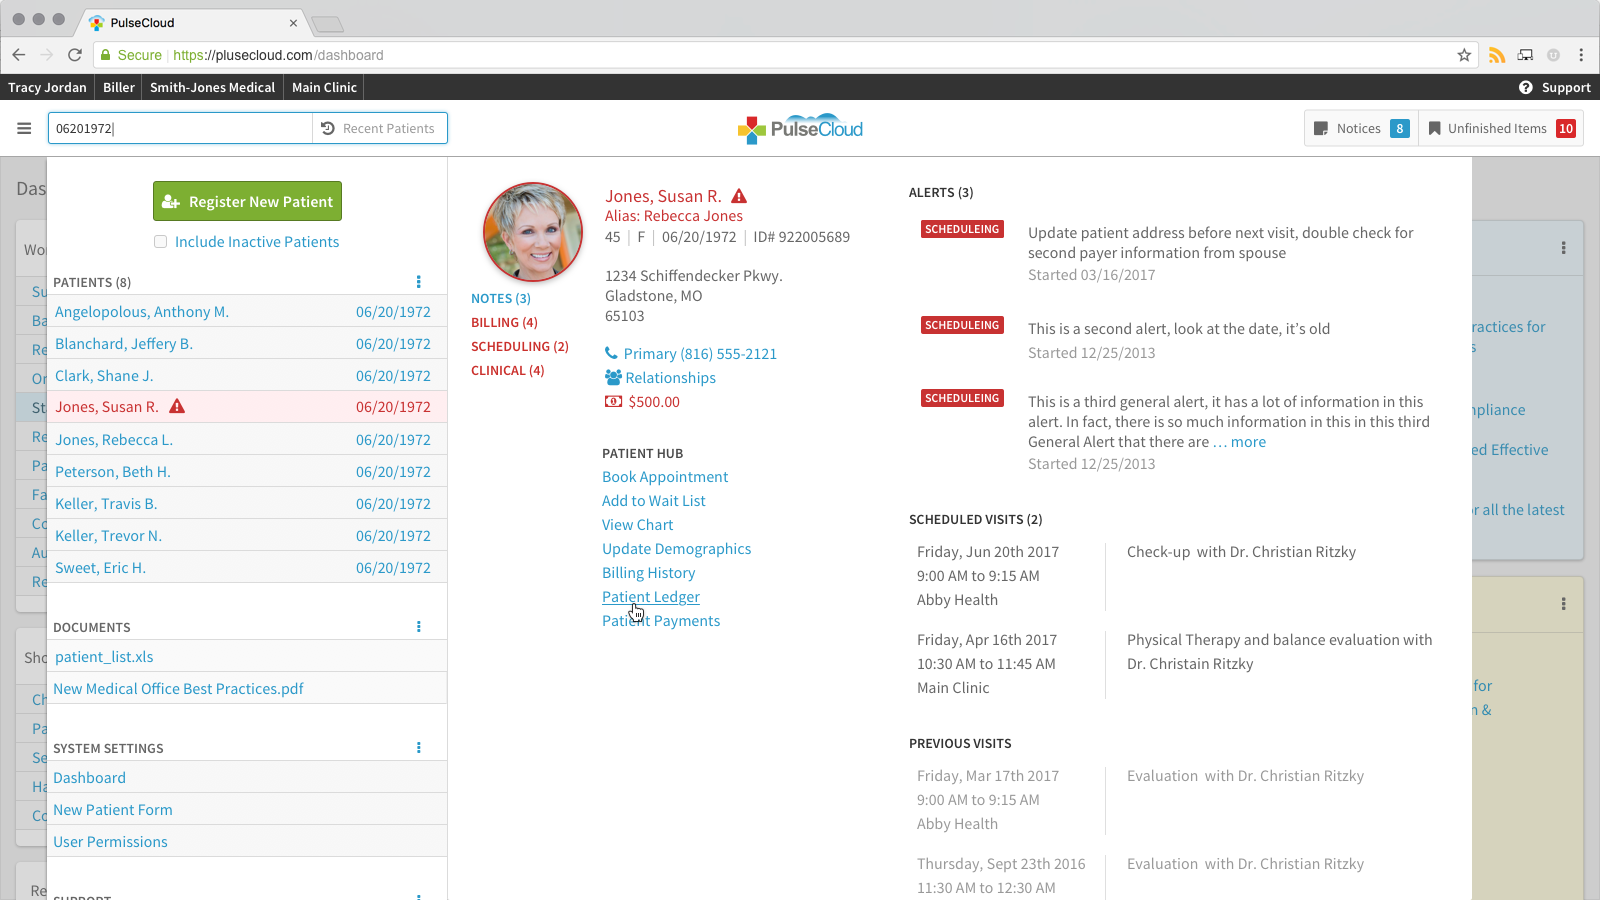Click Susan Jones's profile photo
The image size is (1600, 900).
(533, 232)
